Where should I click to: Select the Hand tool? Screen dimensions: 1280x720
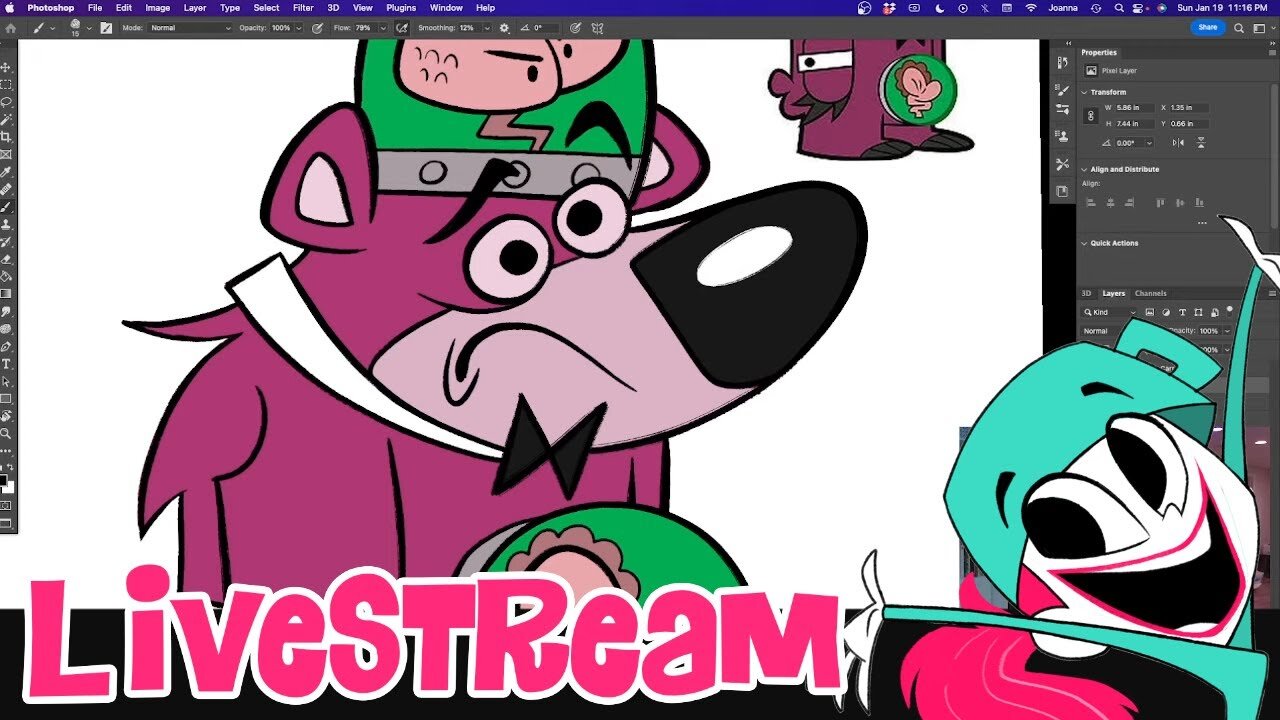point(6,415)
